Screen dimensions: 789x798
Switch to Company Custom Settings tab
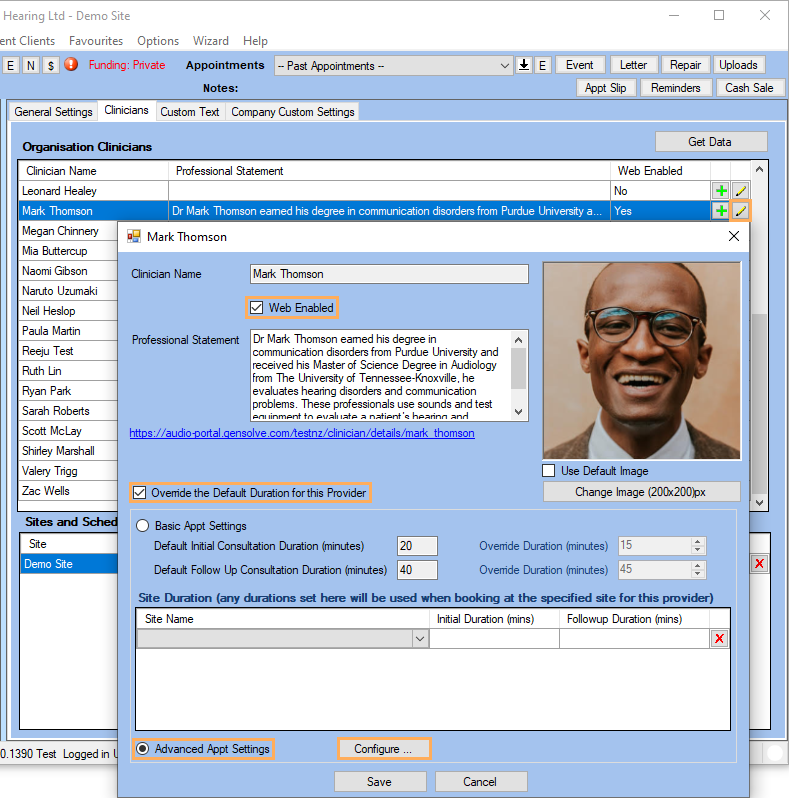pos(293,112)
